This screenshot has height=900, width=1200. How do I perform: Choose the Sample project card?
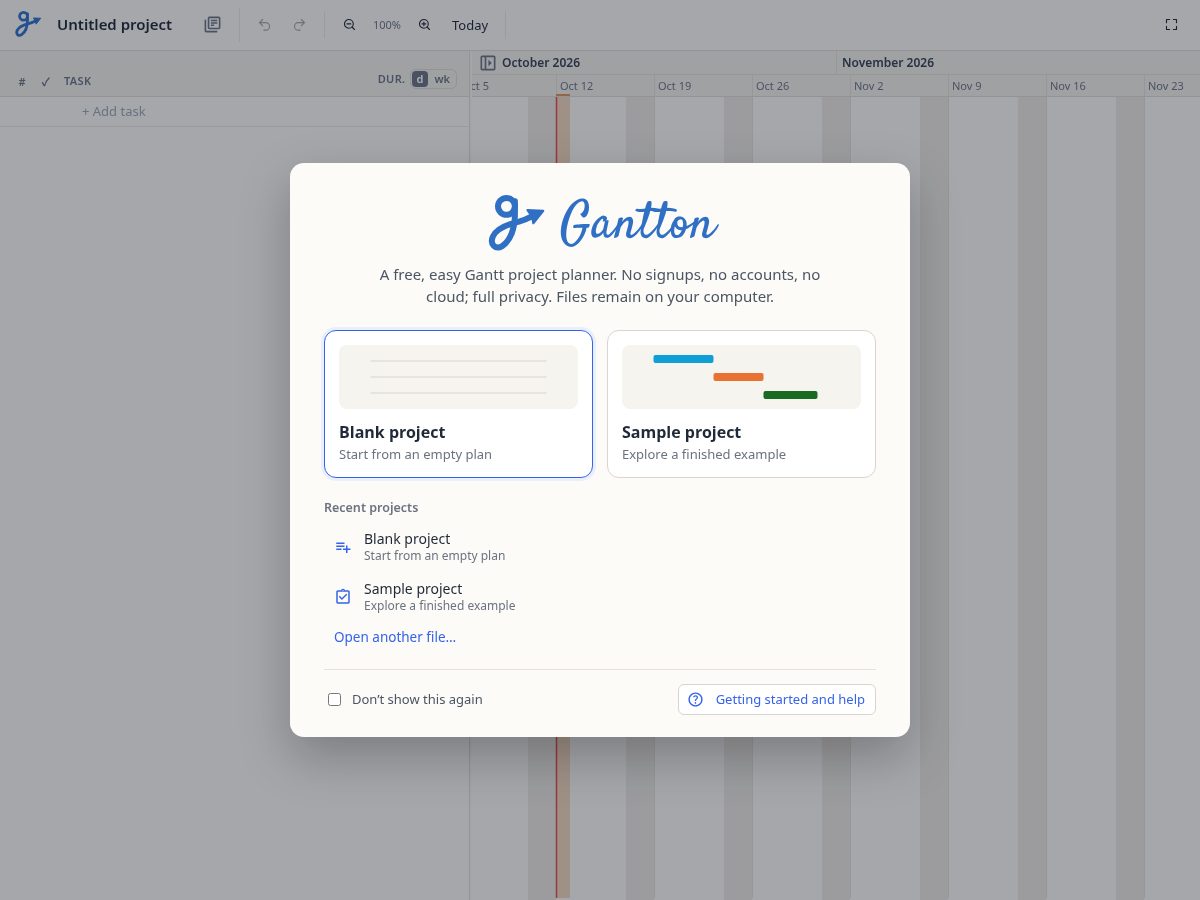(741, 404)
